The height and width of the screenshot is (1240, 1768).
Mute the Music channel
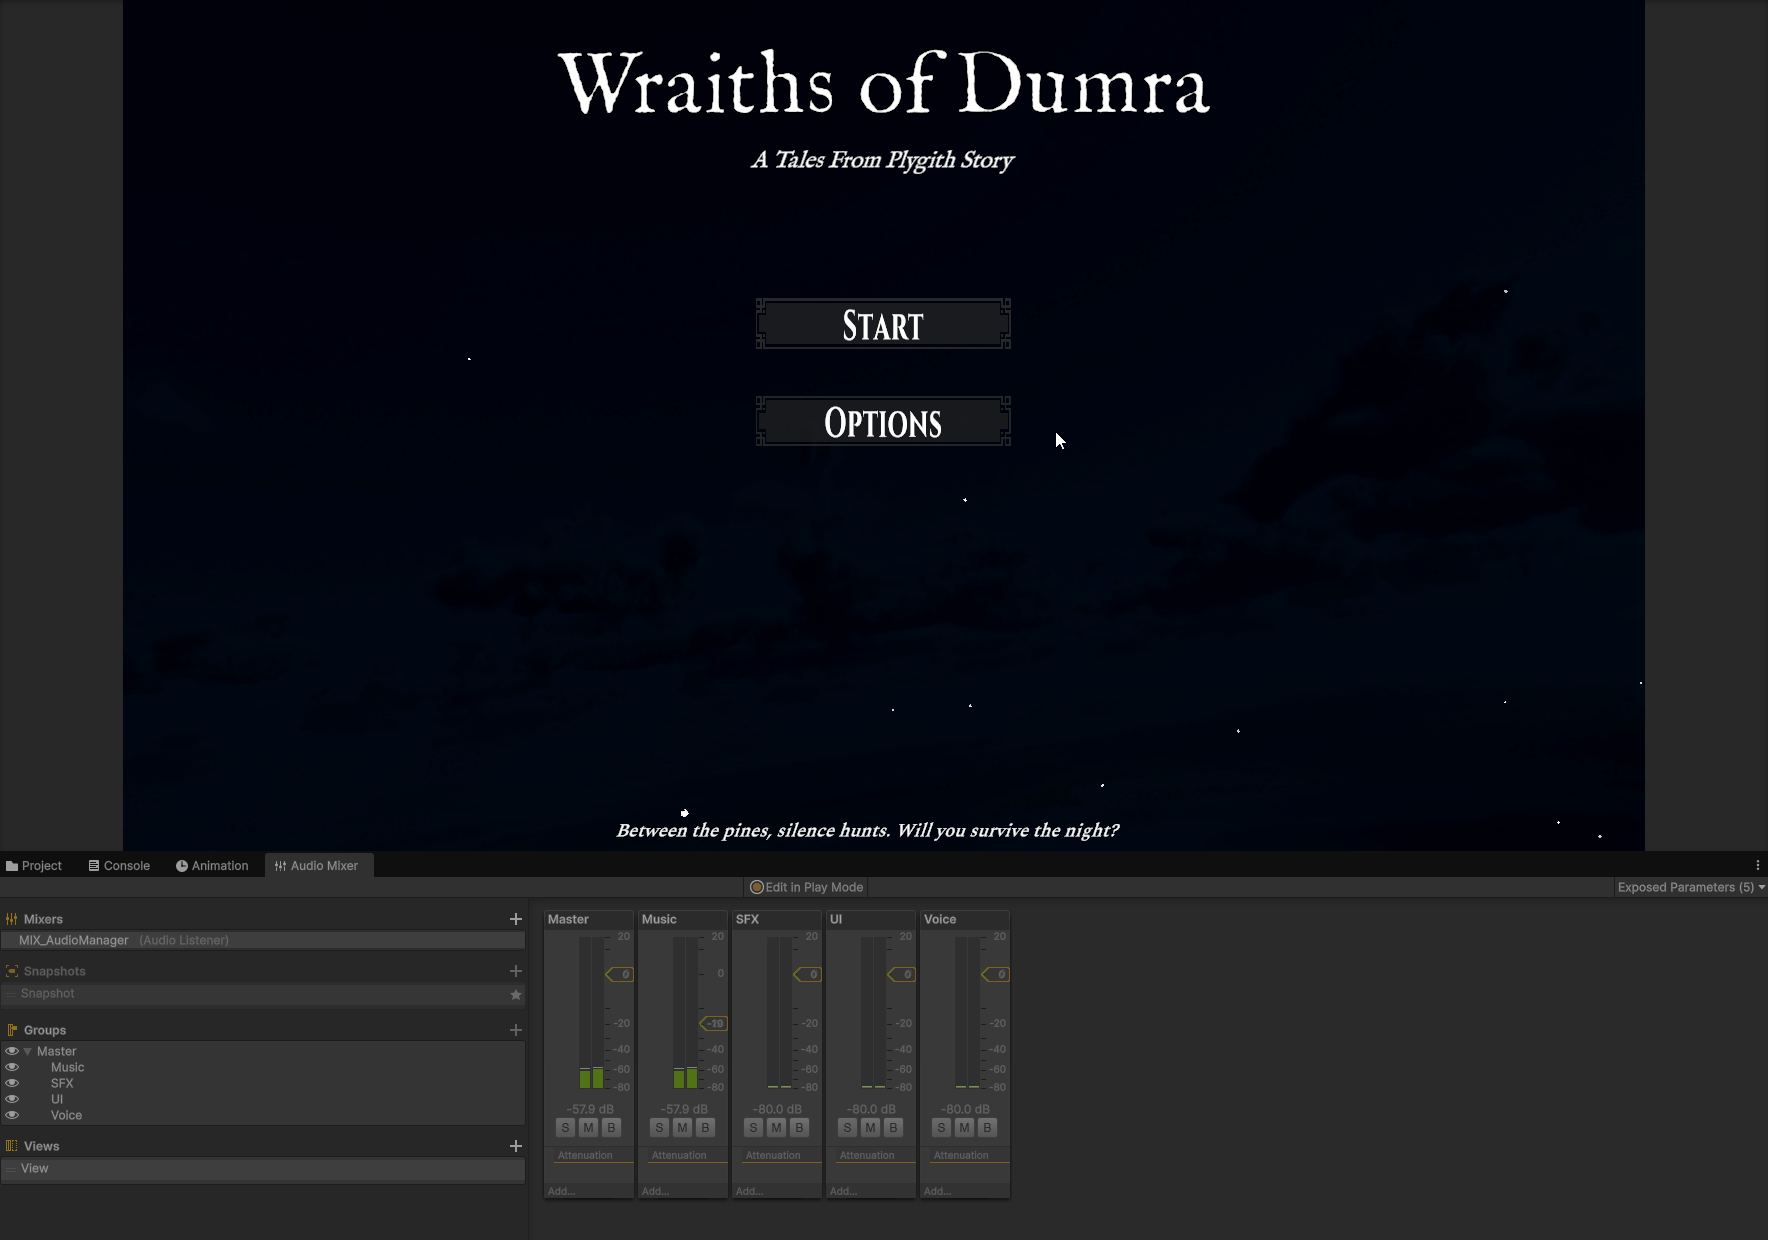pyautogui.click(x=682, y=1128)
